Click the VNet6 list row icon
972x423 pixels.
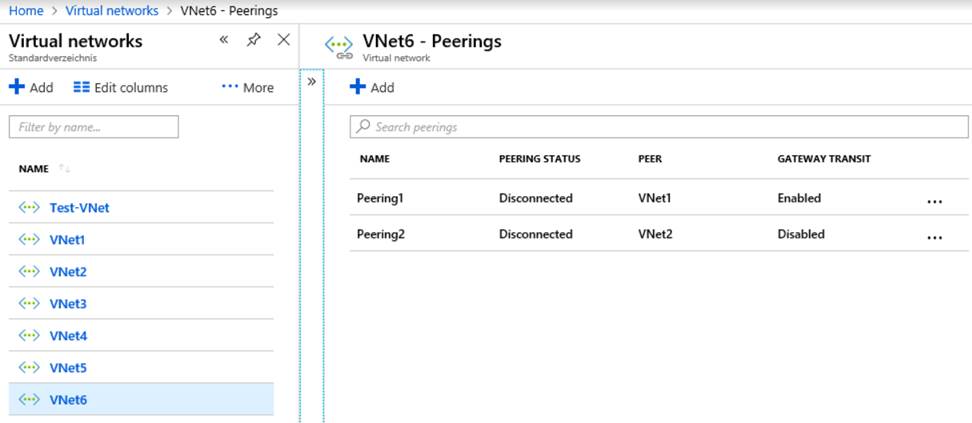(29, 399)
